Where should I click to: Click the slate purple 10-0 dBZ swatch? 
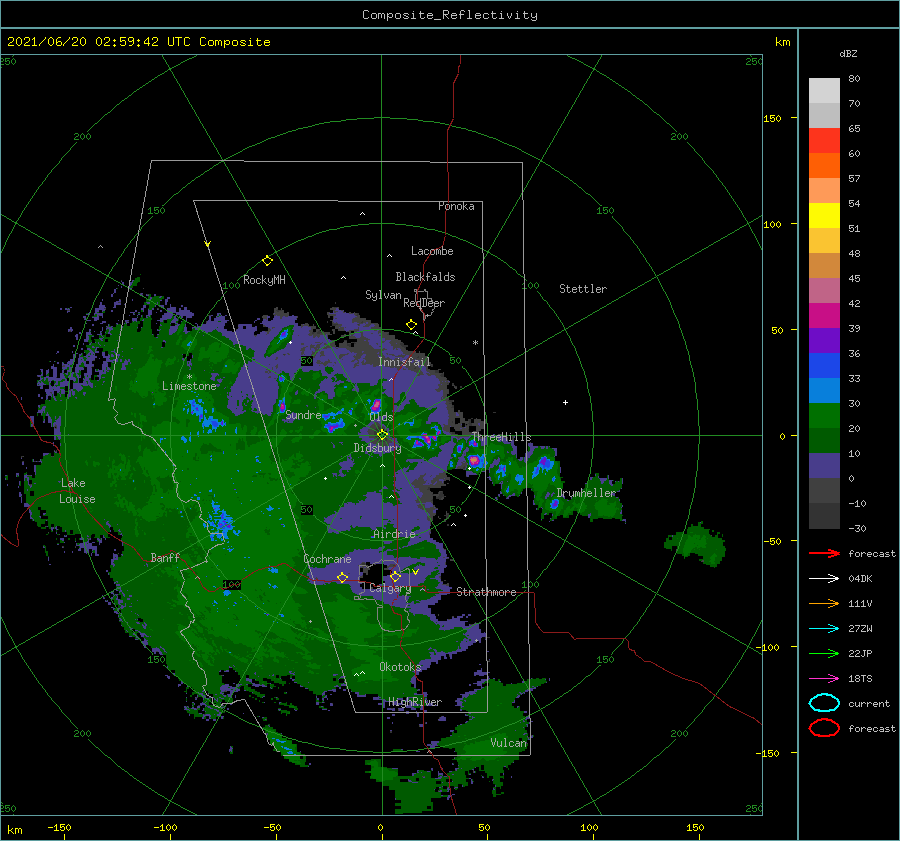coord(824,465)
